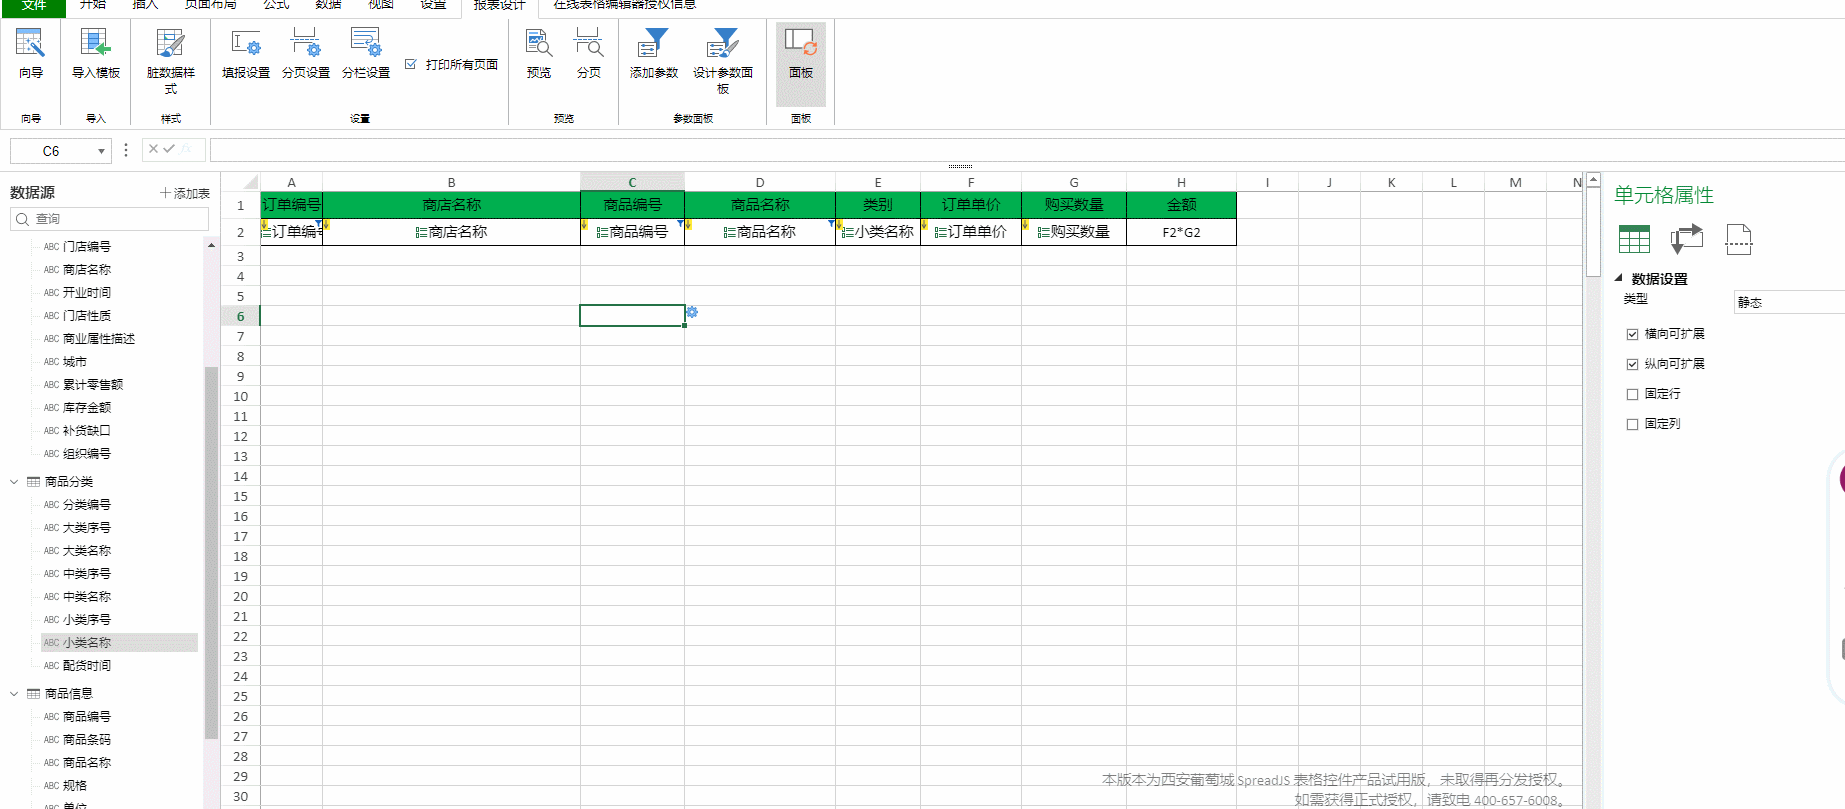This screenshot has height=809, width=1845.
Task: Click the three-dot handle beside name box
Action: pos(126,150)
